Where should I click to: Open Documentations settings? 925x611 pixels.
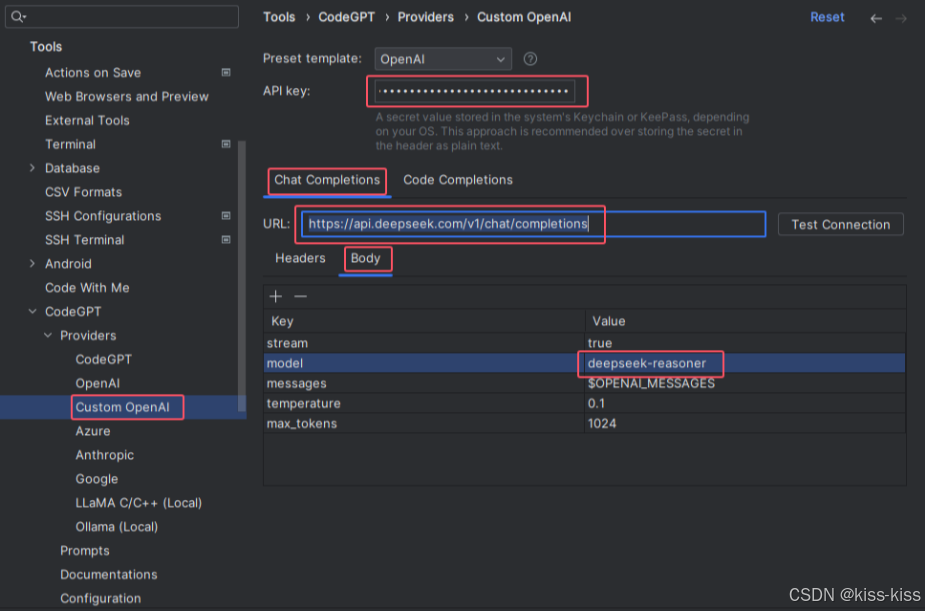point(109,574)
